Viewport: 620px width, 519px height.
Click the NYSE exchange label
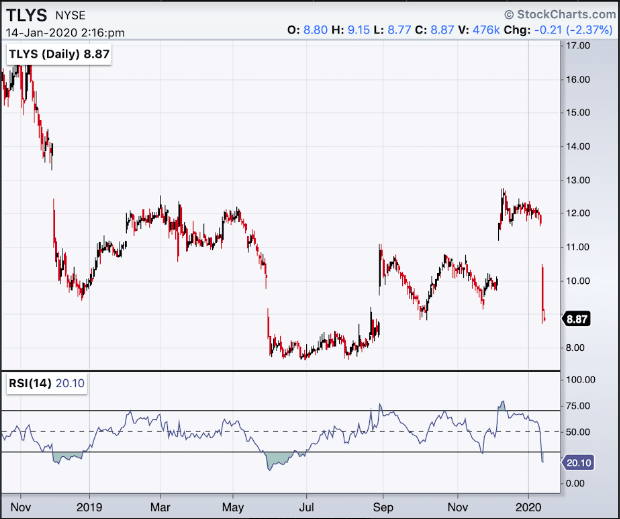click(x=70, y=15)
